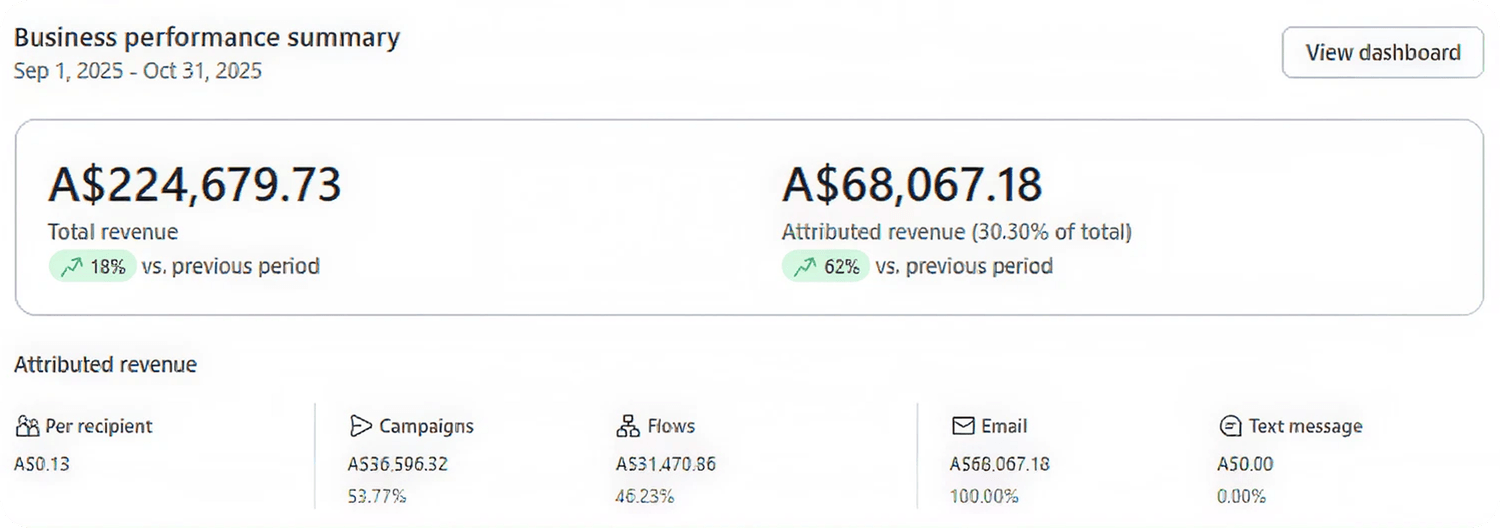Click the total revenue trend arrow icon
This screenshot has width=1500, height=528.
[70, 267]
